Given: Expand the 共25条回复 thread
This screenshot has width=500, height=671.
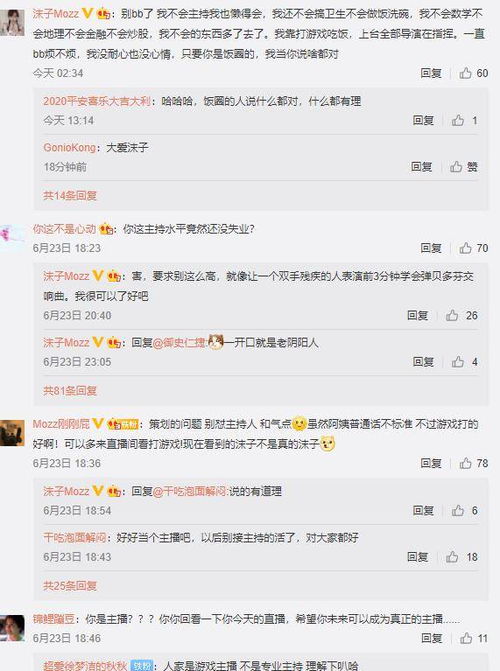Looking at the screenshot, I should click(70, 585).
